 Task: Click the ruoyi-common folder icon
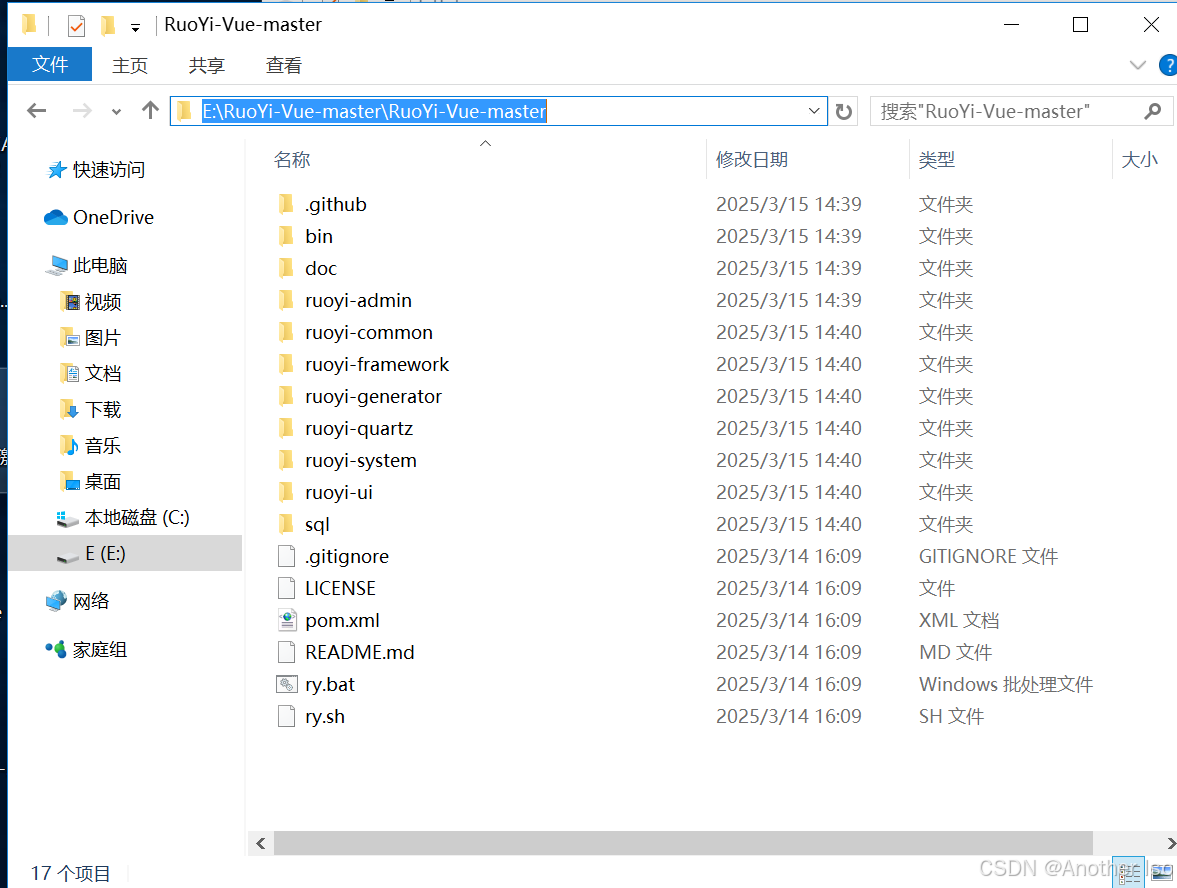coord(286,333)
